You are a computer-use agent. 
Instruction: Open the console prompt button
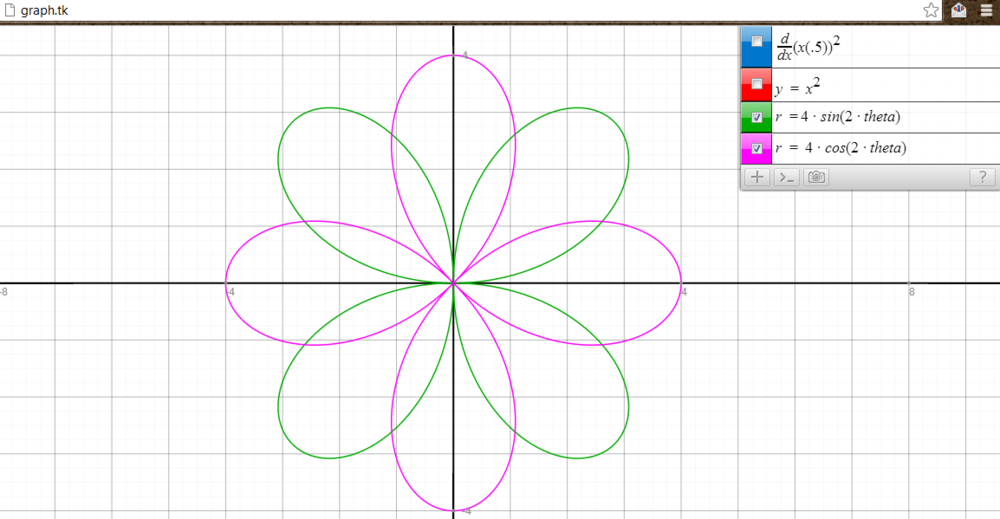[x=787, y=177]
